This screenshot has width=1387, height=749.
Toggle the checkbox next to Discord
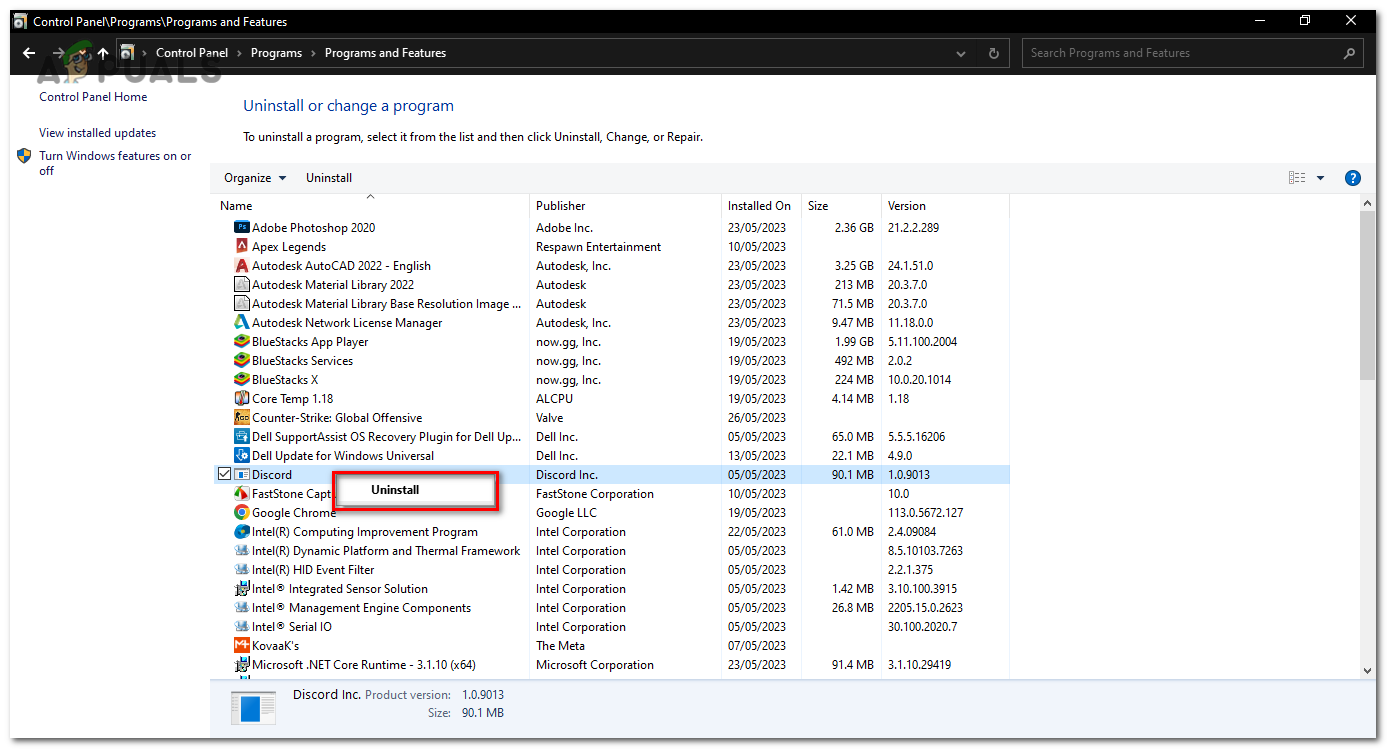click(x=224, y=473)
